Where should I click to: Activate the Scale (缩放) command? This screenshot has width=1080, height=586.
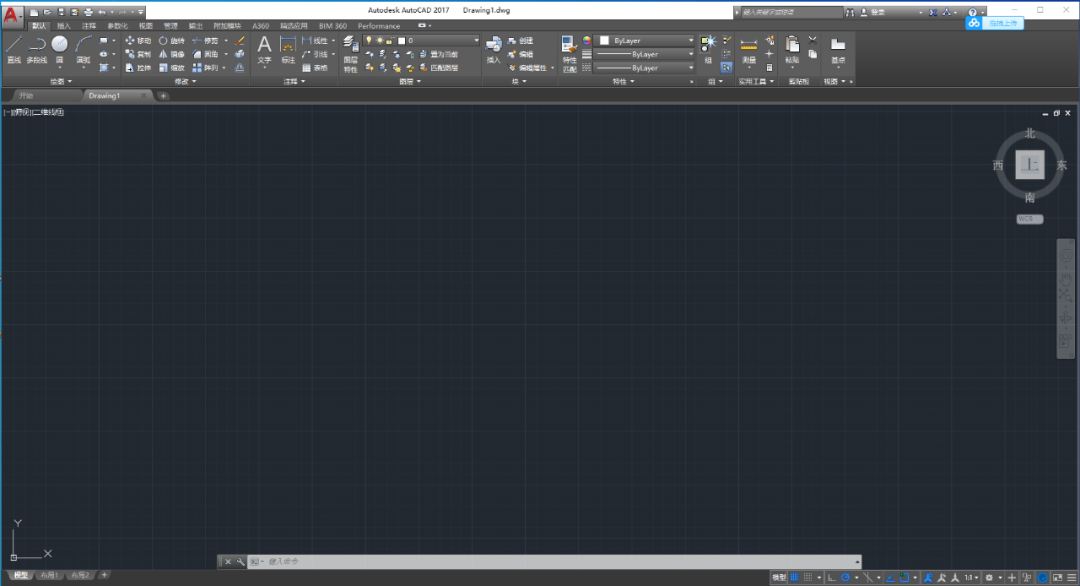coord(171,68)
